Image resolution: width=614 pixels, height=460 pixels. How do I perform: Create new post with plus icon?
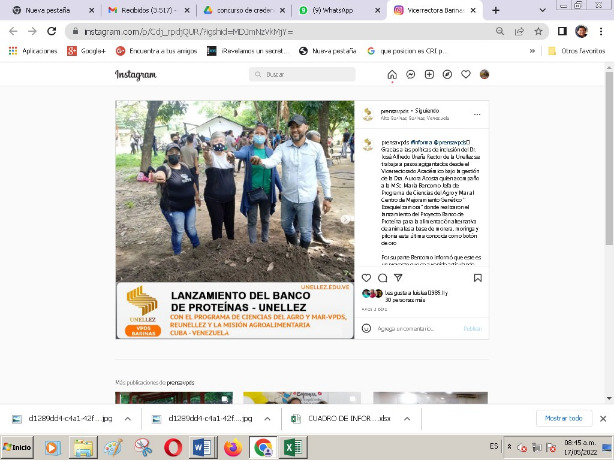[x=429, y=74]
